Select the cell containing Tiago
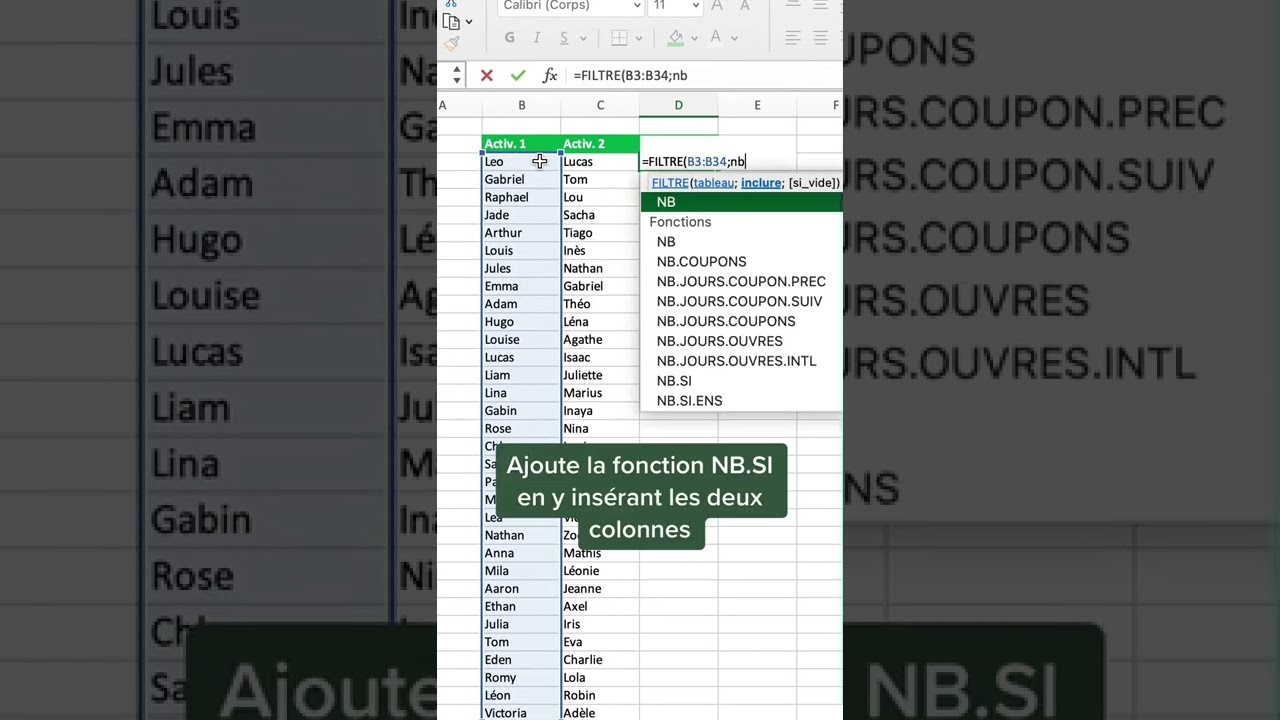 tap(600, 233)
